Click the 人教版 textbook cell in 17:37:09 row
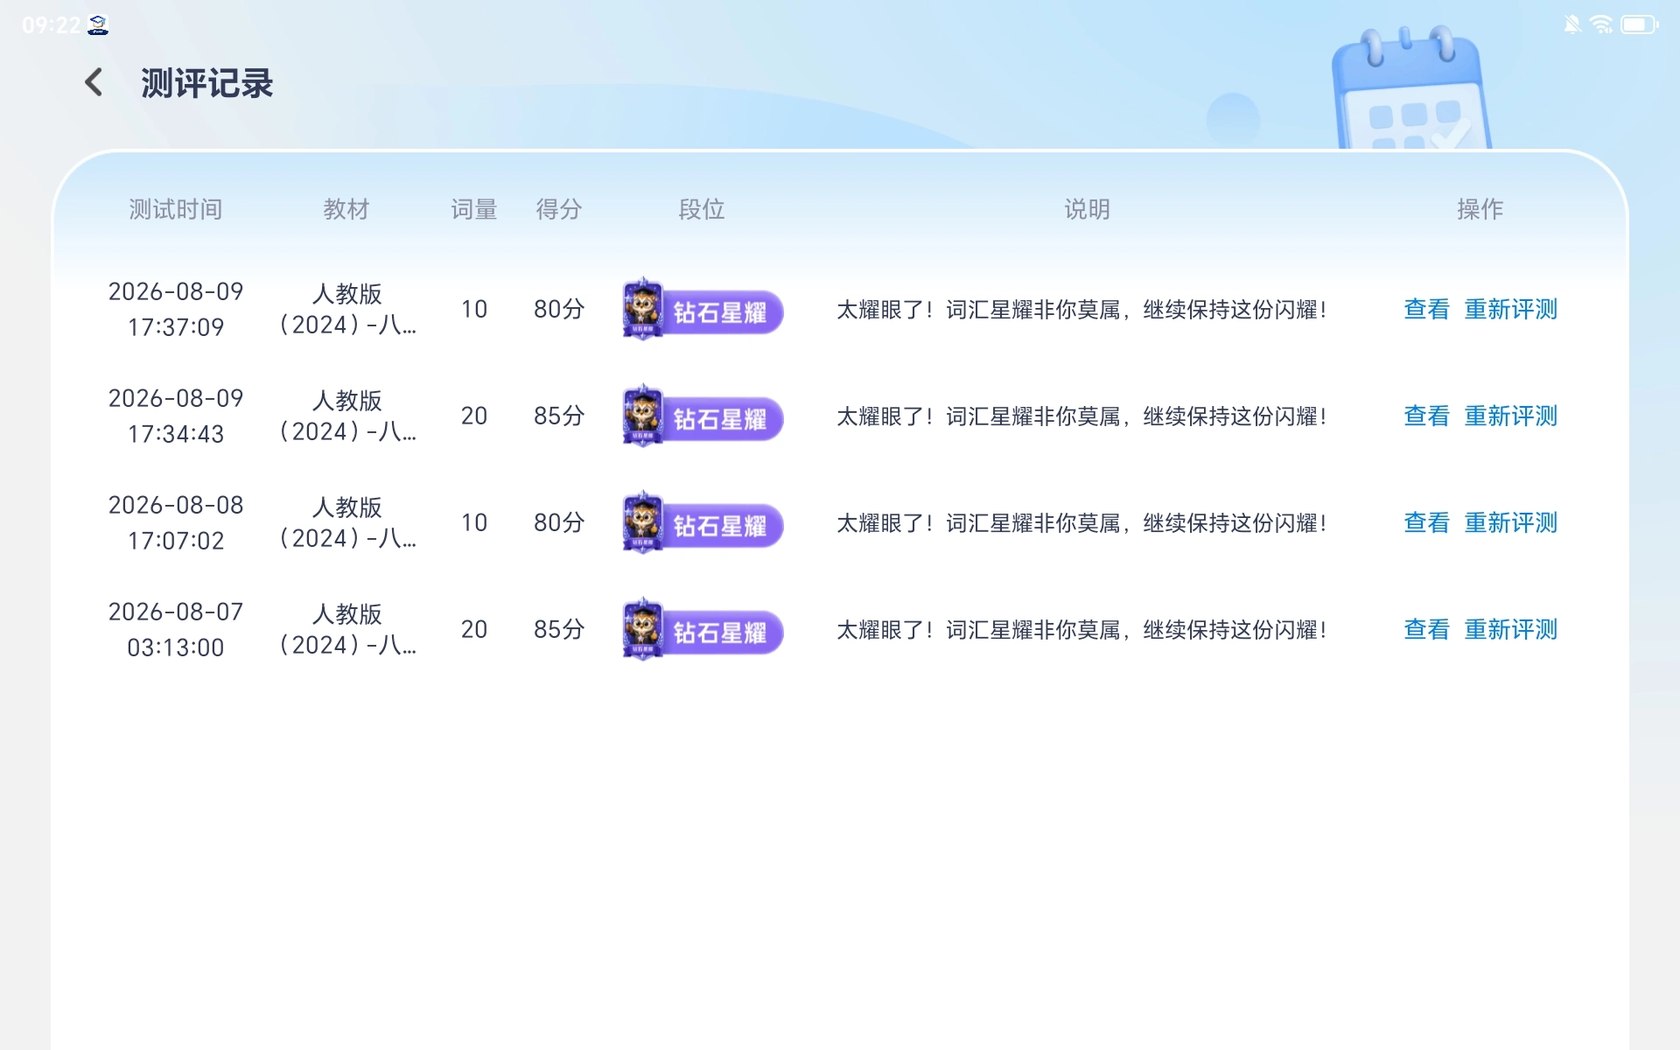The image size is (1680, 1050). [x=347, y=309]
